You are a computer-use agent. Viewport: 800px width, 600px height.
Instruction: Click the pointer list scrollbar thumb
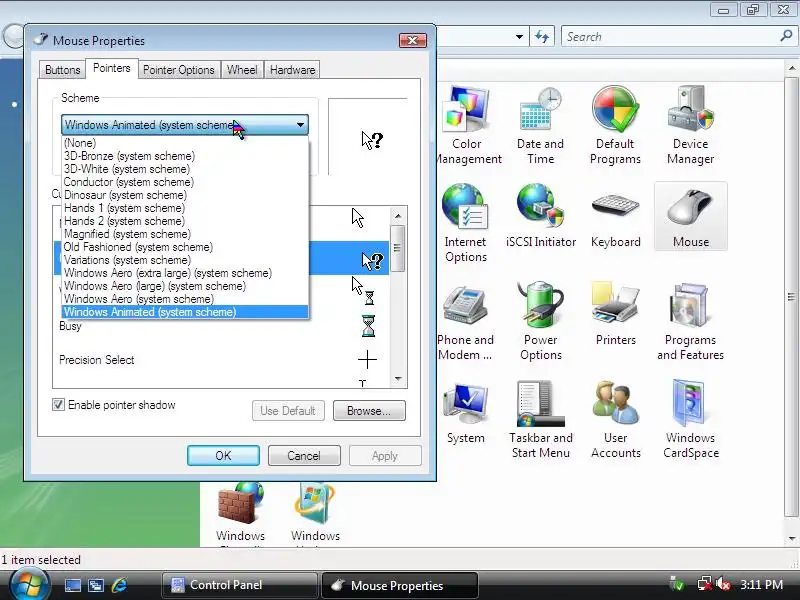[398, 248]
